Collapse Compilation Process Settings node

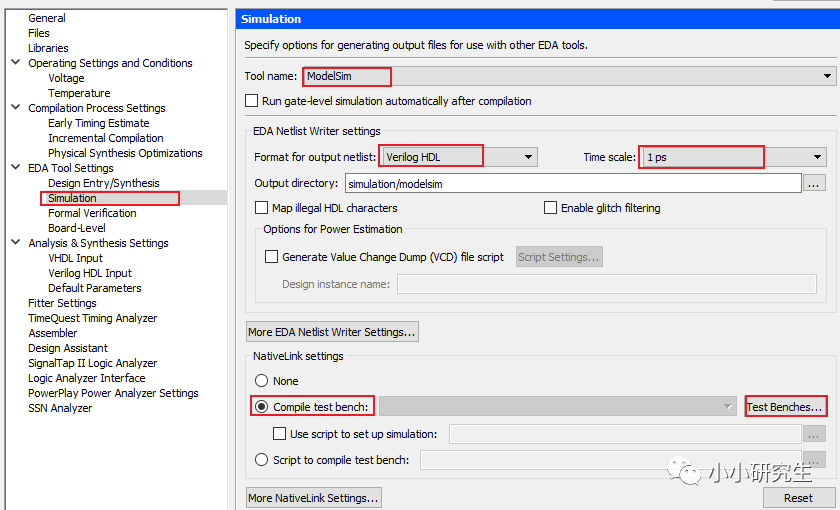[x=15, y=108]
